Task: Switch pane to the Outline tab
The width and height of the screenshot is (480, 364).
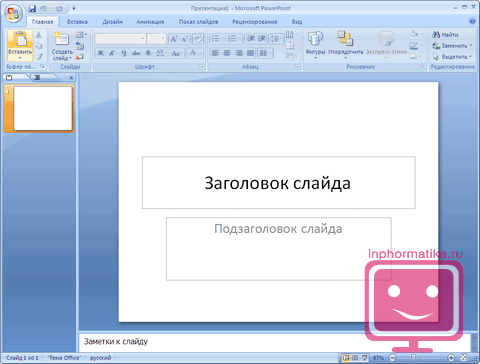Action: click(x=38, y=78)
